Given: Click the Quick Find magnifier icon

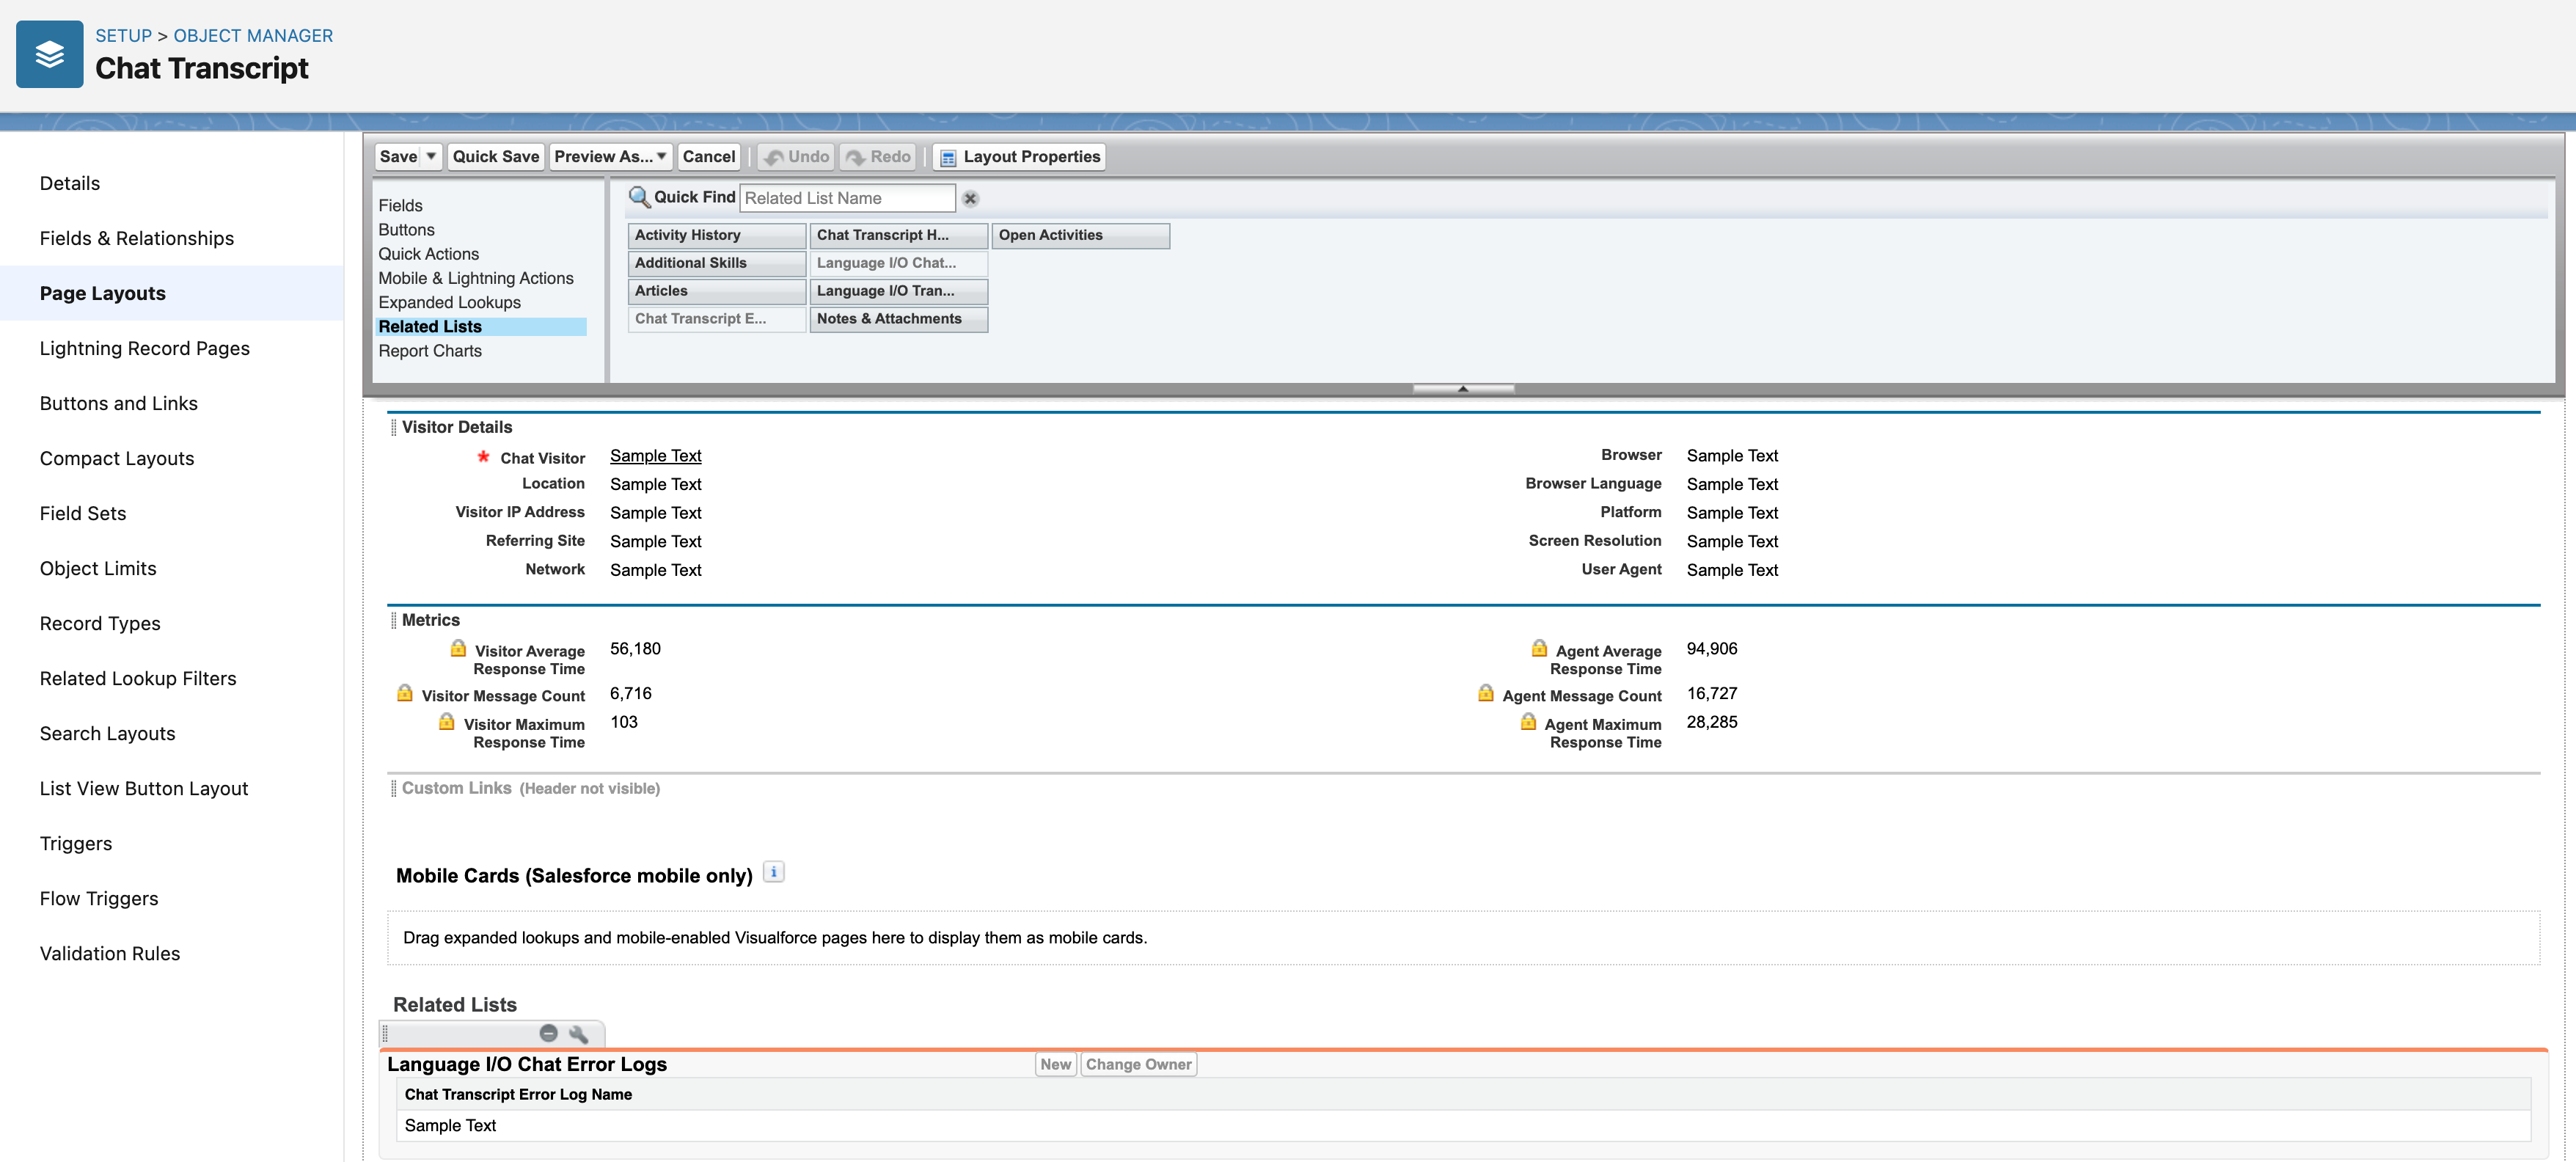Looking at the screenshot, I should tap(639, 197).
